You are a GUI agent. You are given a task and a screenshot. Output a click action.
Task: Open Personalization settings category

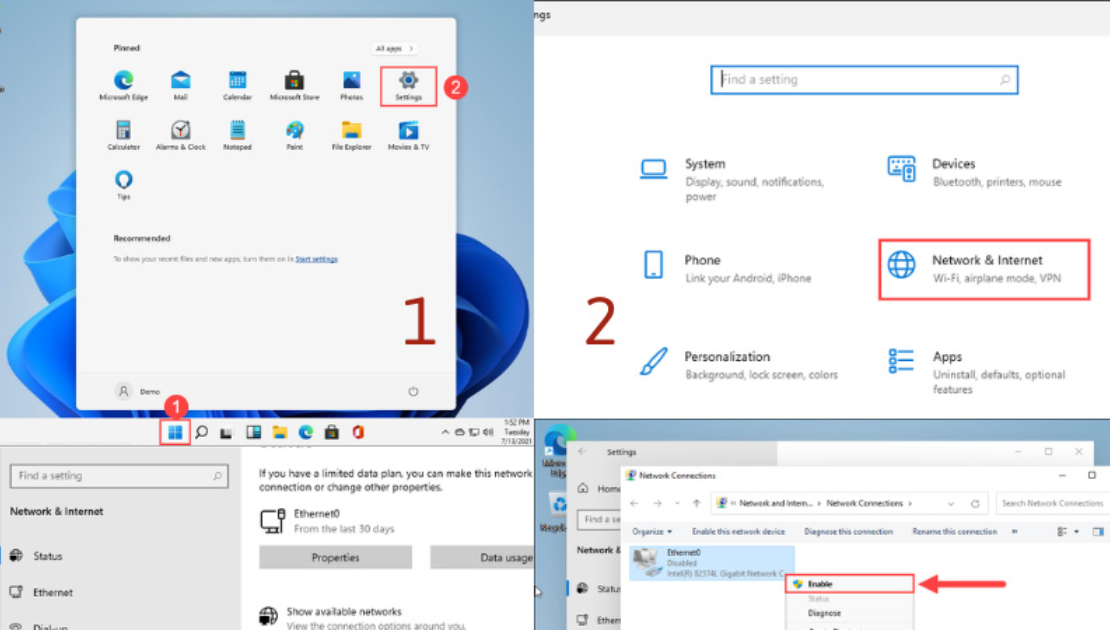[739, 365]
